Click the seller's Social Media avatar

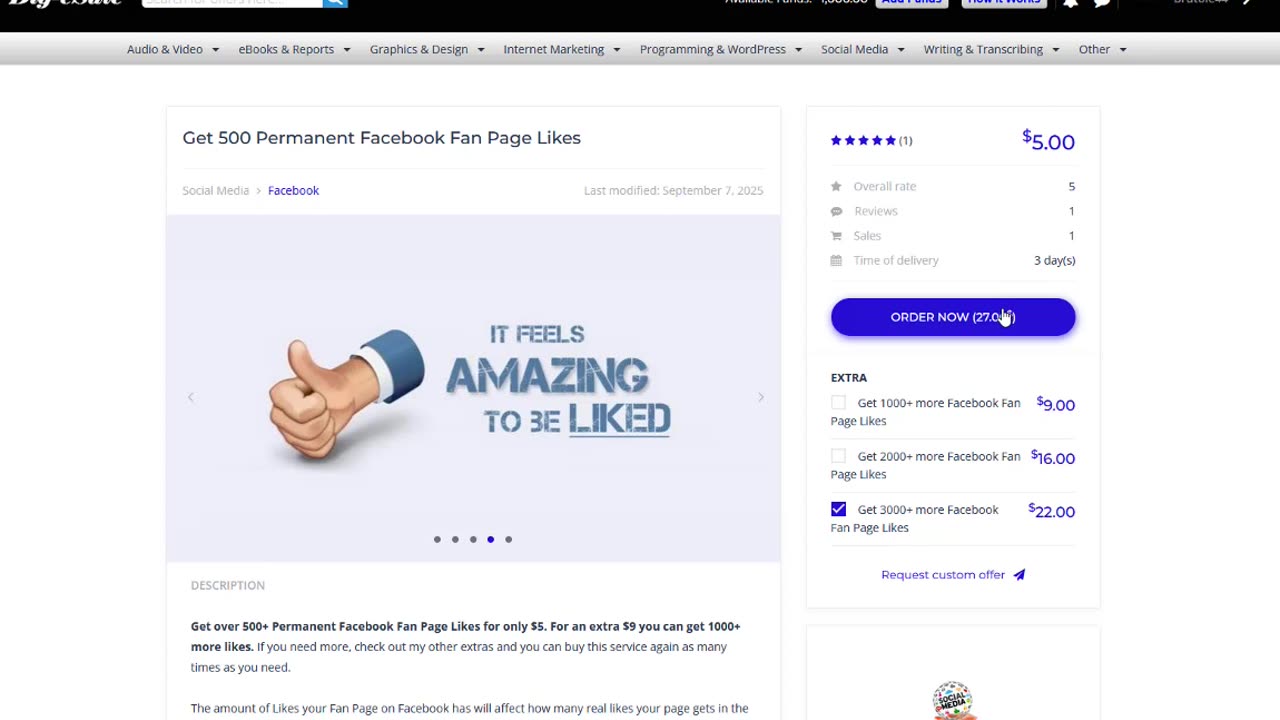coord(953,700)
